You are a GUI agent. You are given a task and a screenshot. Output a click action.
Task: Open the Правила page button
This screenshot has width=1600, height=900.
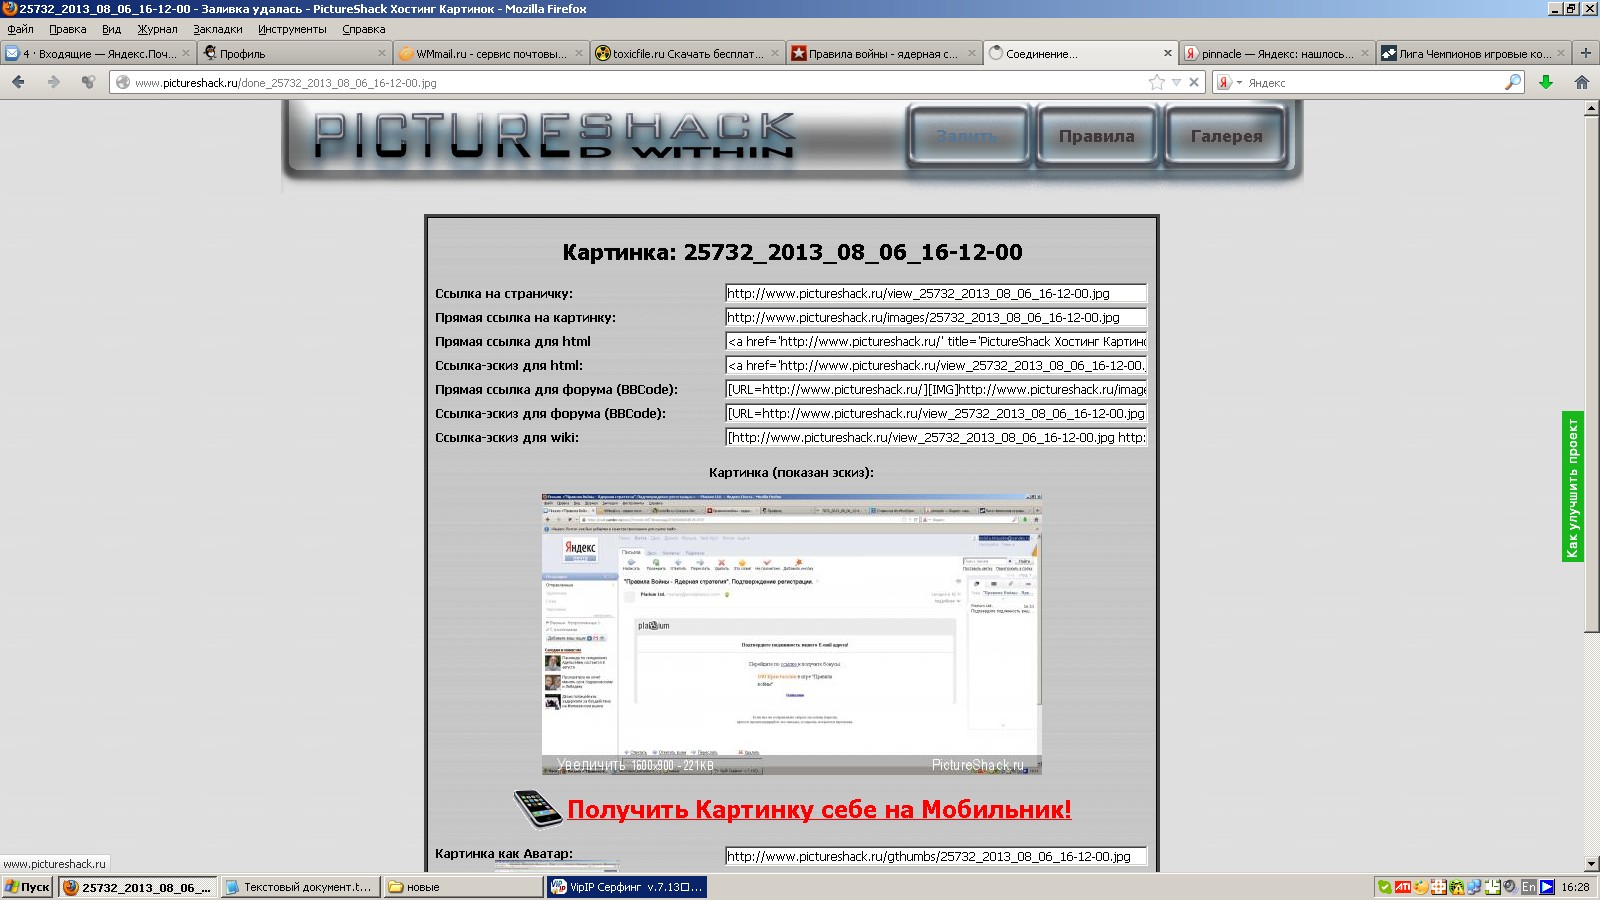pos(1096,136)
